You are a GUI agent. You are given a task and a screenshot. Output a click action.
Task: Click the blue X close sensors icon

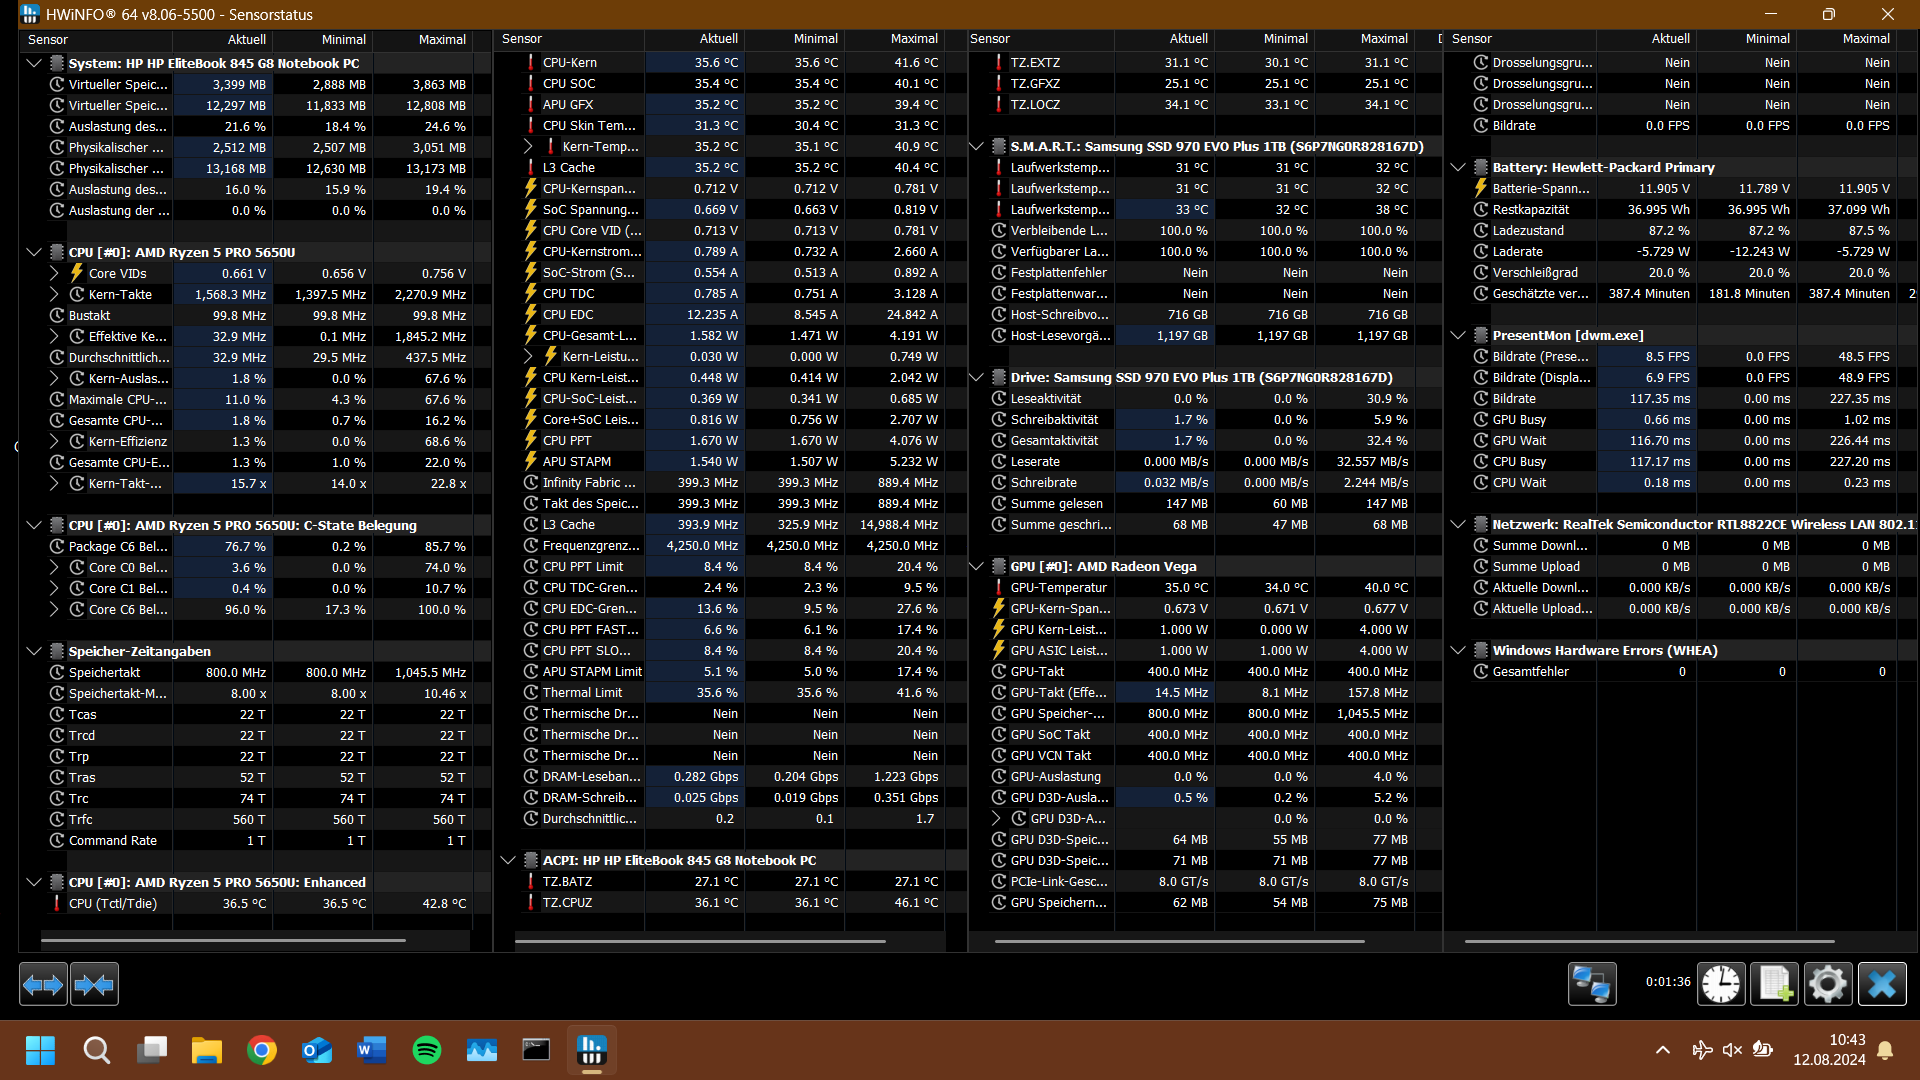point(1881,985)
